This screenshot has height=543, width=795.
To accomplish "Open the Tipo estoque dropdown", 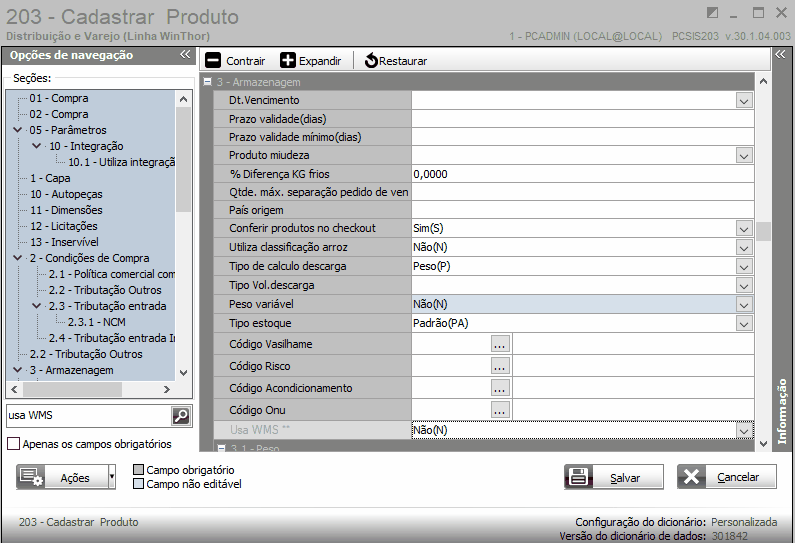I will click(744, 323).
